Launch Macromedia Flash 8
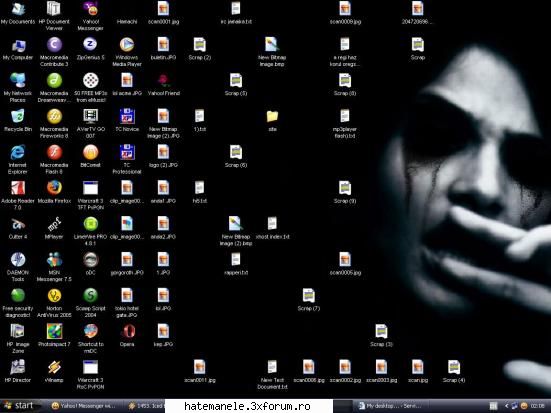The image size is (551, 413). pyautogui.click(x=54, y=159)
